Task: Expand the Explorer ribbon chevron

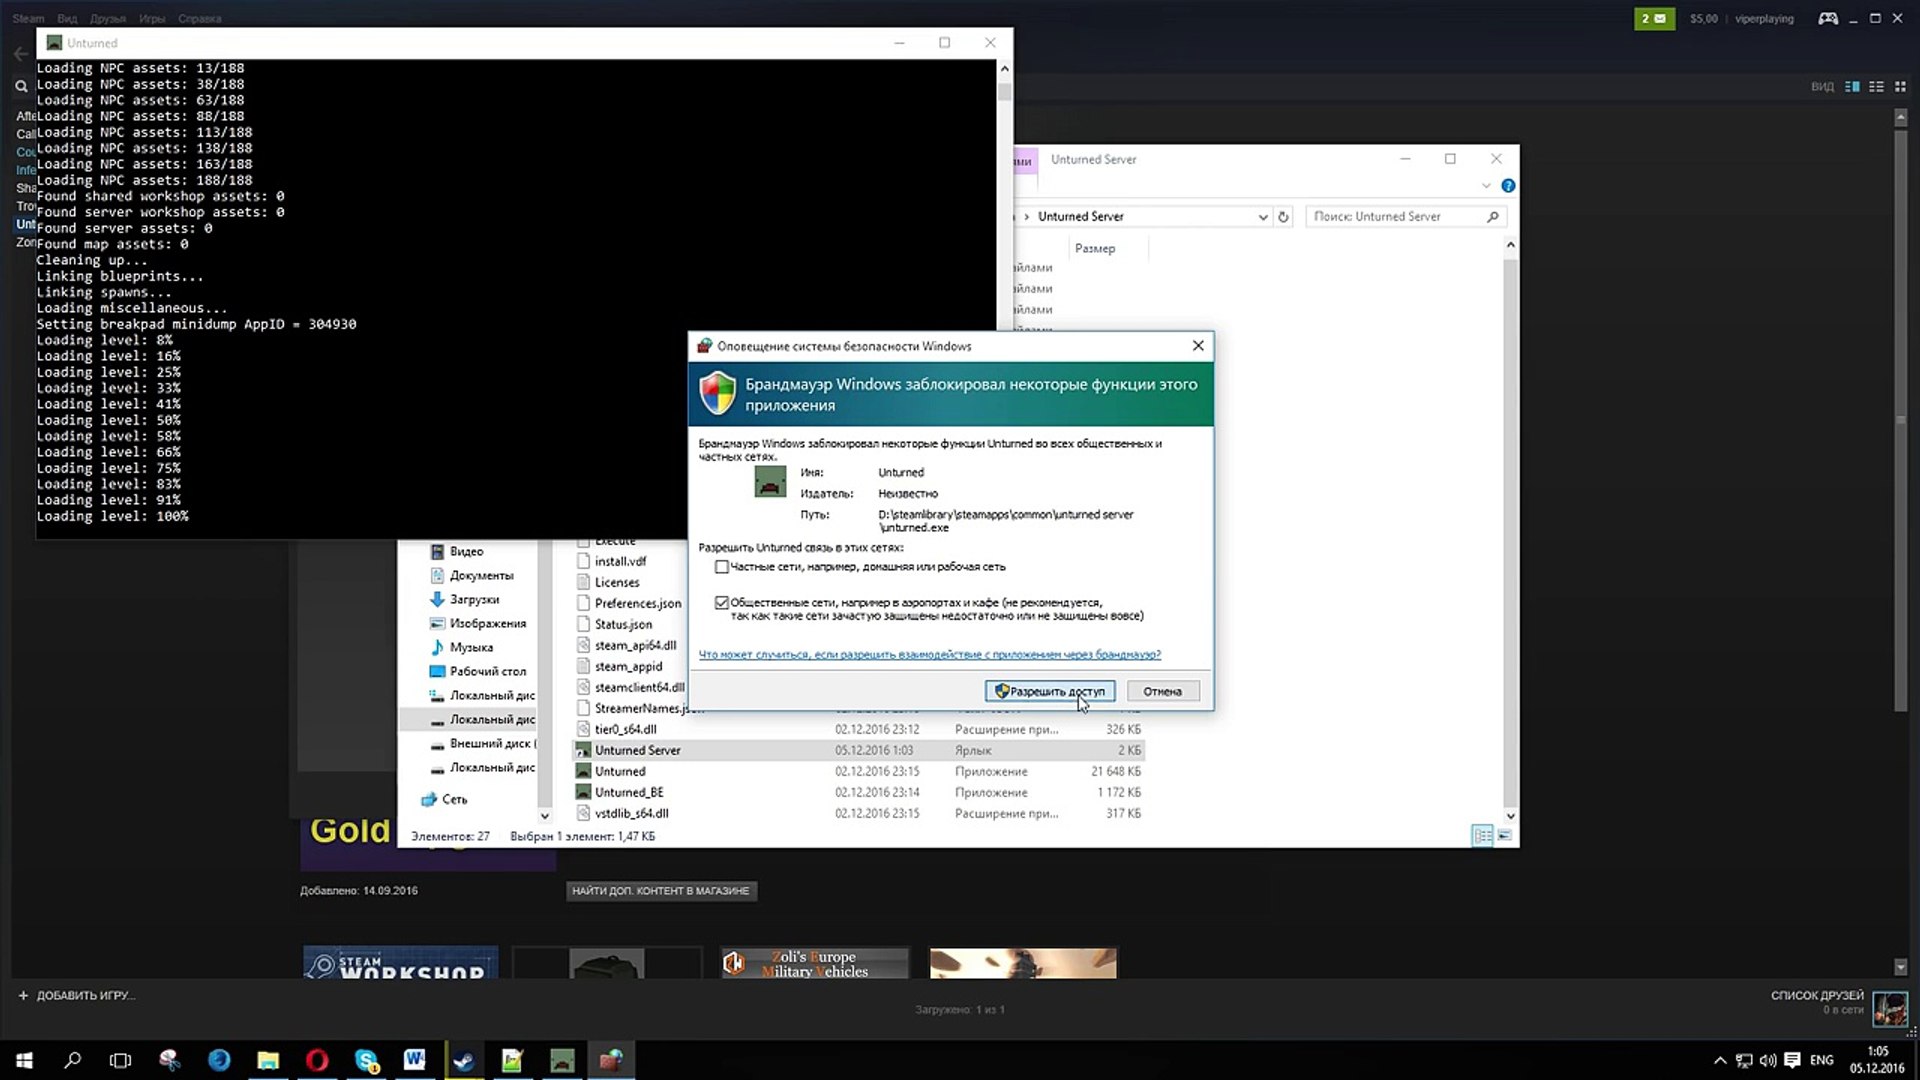Action: (1486, 186)
